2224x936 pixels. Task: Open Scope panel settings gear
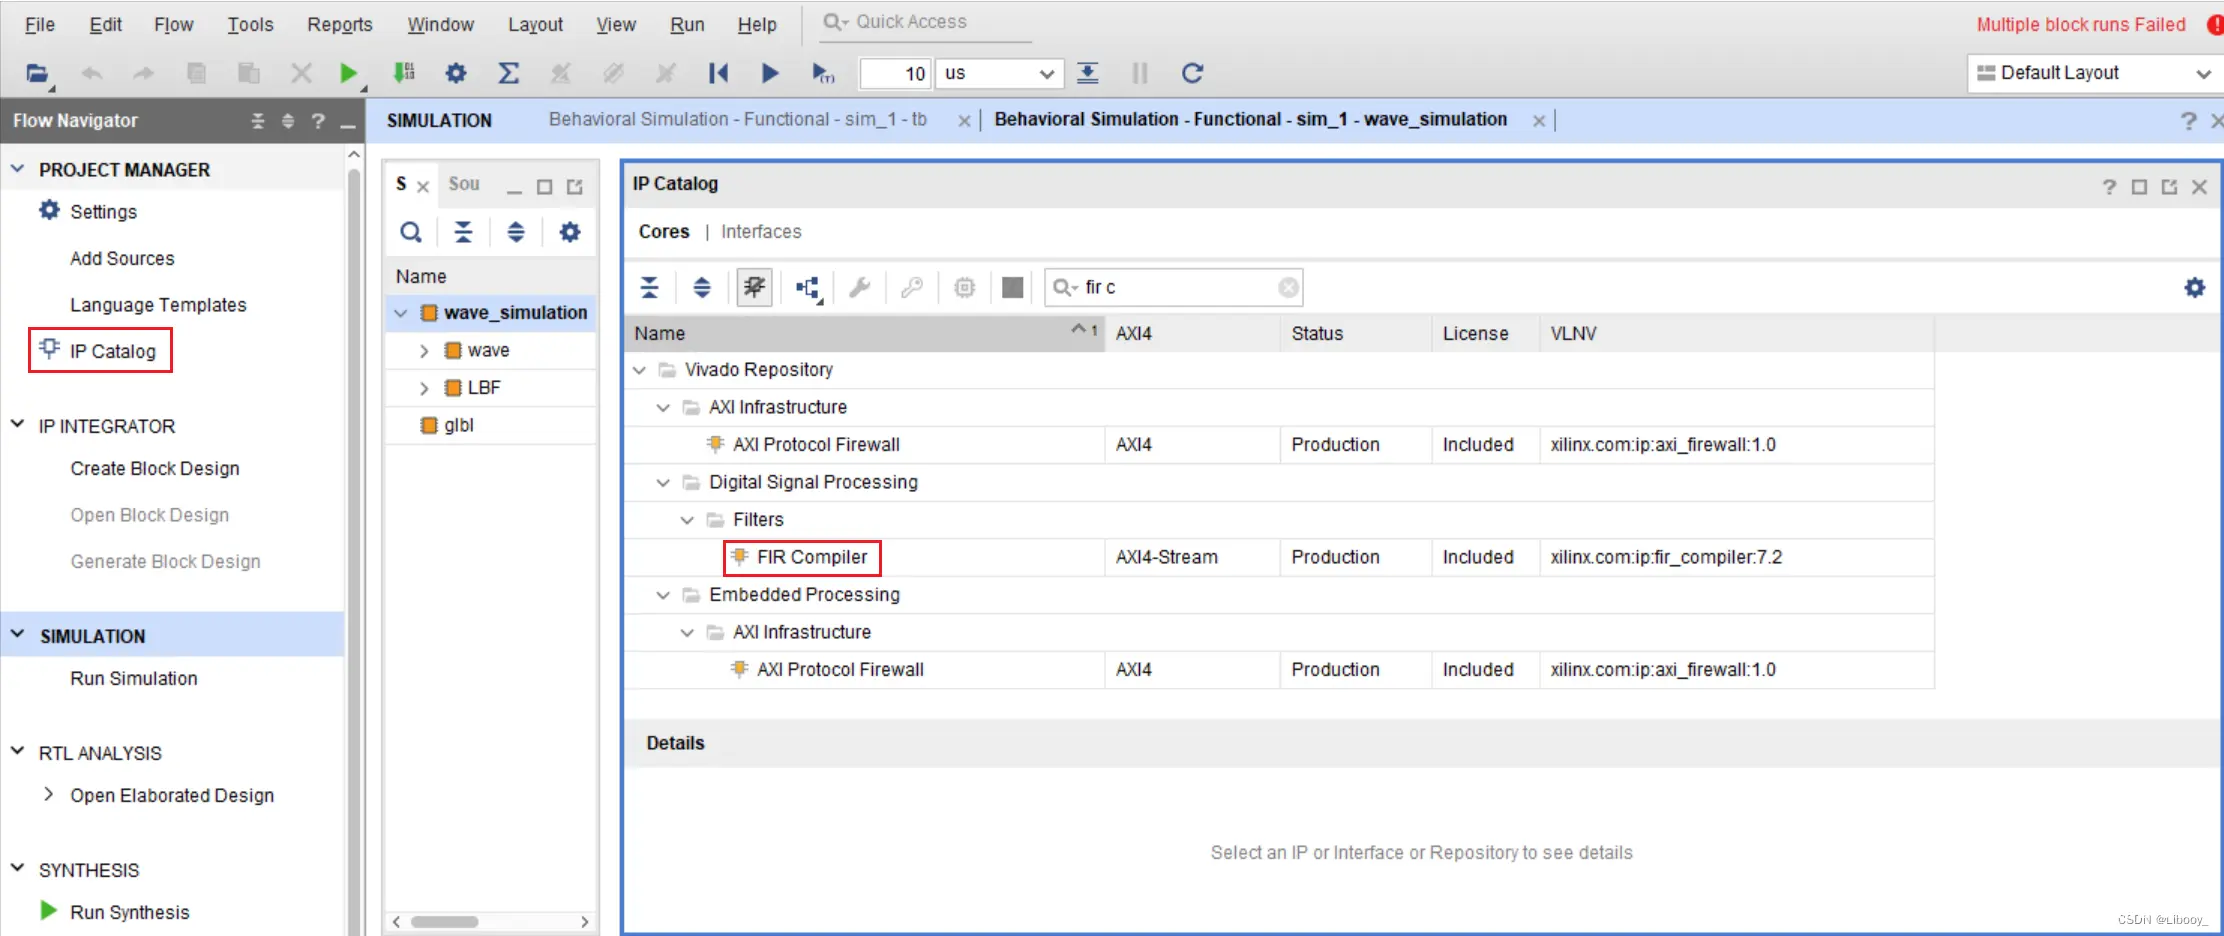[570, 232]
